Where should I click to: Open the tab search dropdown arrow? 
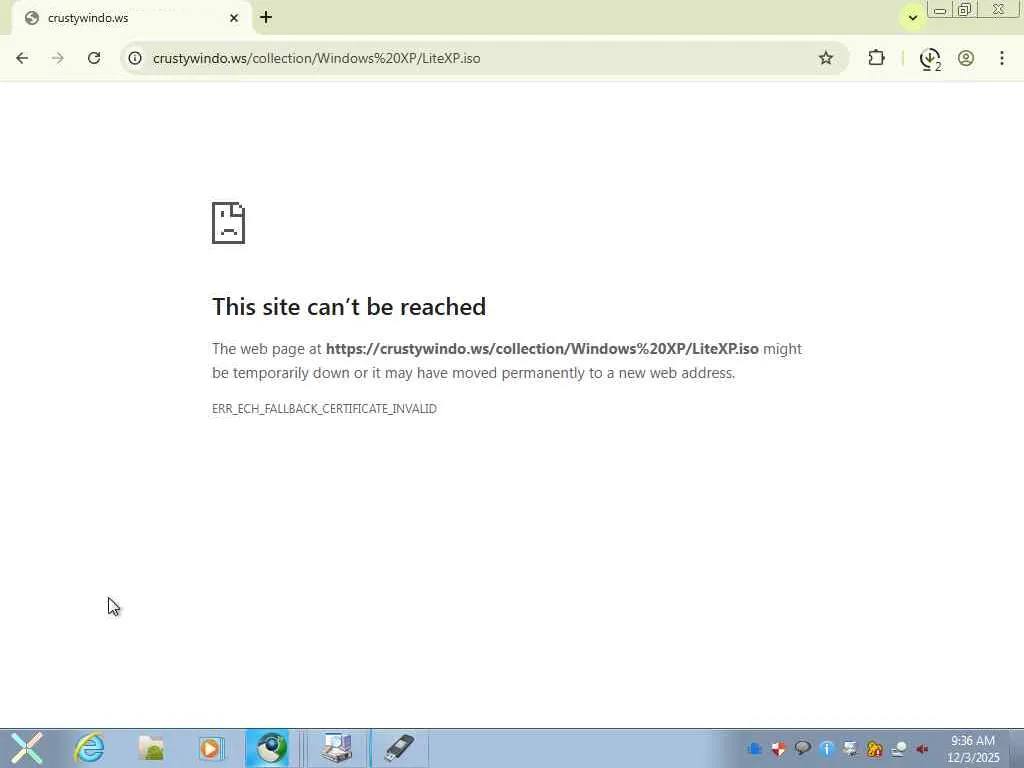click(x=913, y=18)
